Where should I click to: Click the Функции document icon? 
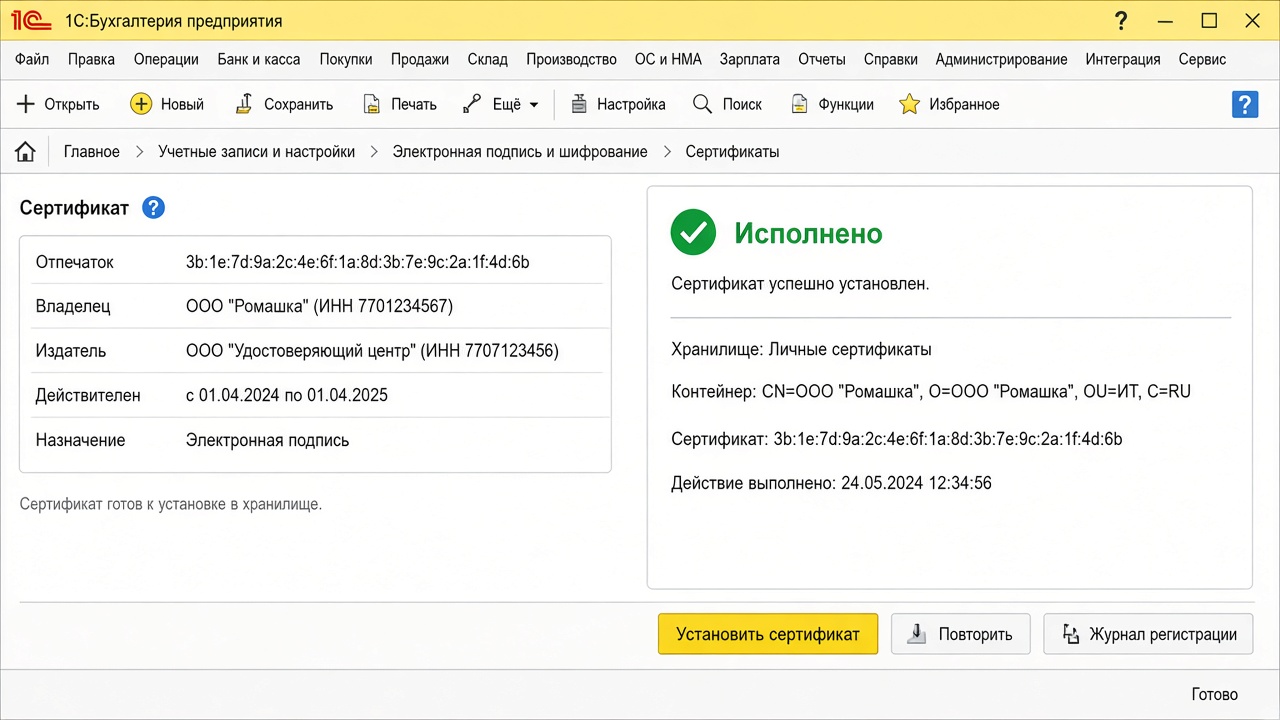[799, 104]
